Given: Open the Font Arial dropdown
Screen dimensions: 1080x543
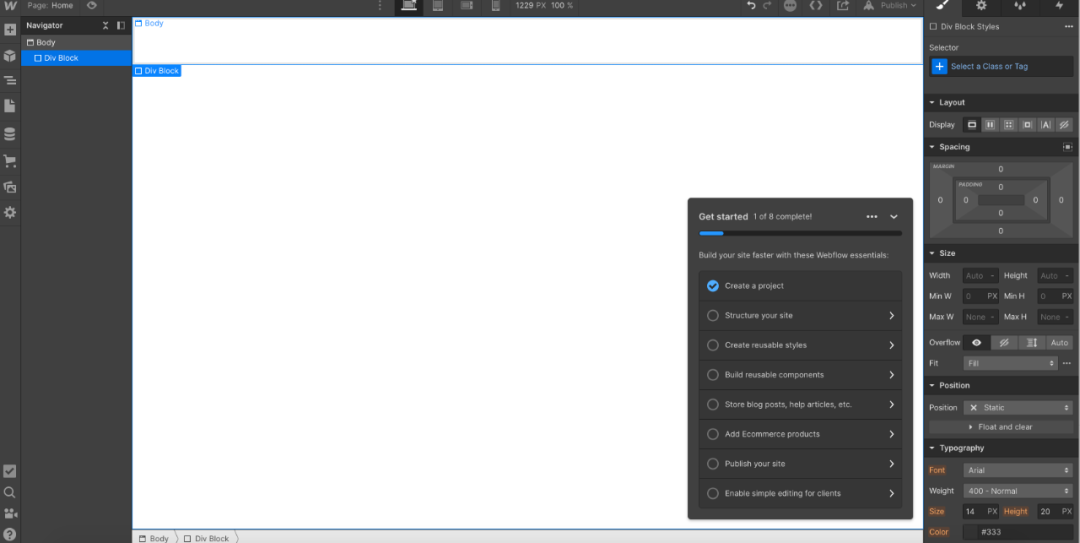Looking at the screenshot, I should click(1018, 470).
